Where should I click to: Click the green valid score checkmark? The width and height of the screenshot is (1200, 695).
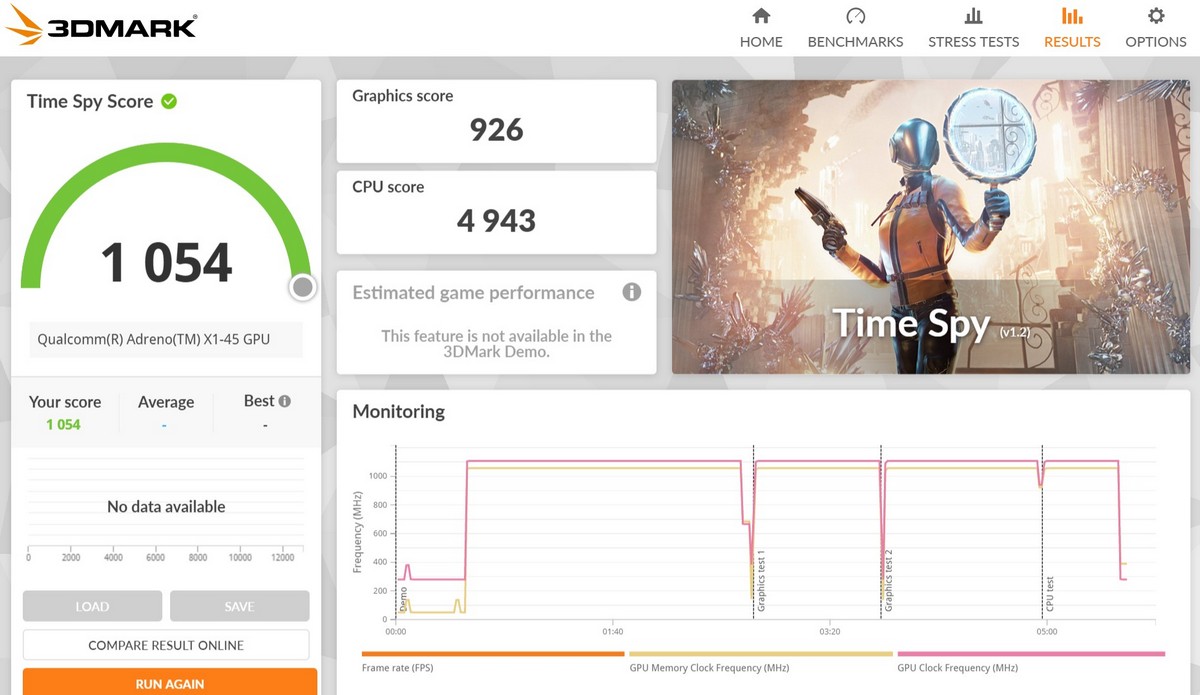coord(169,101)
